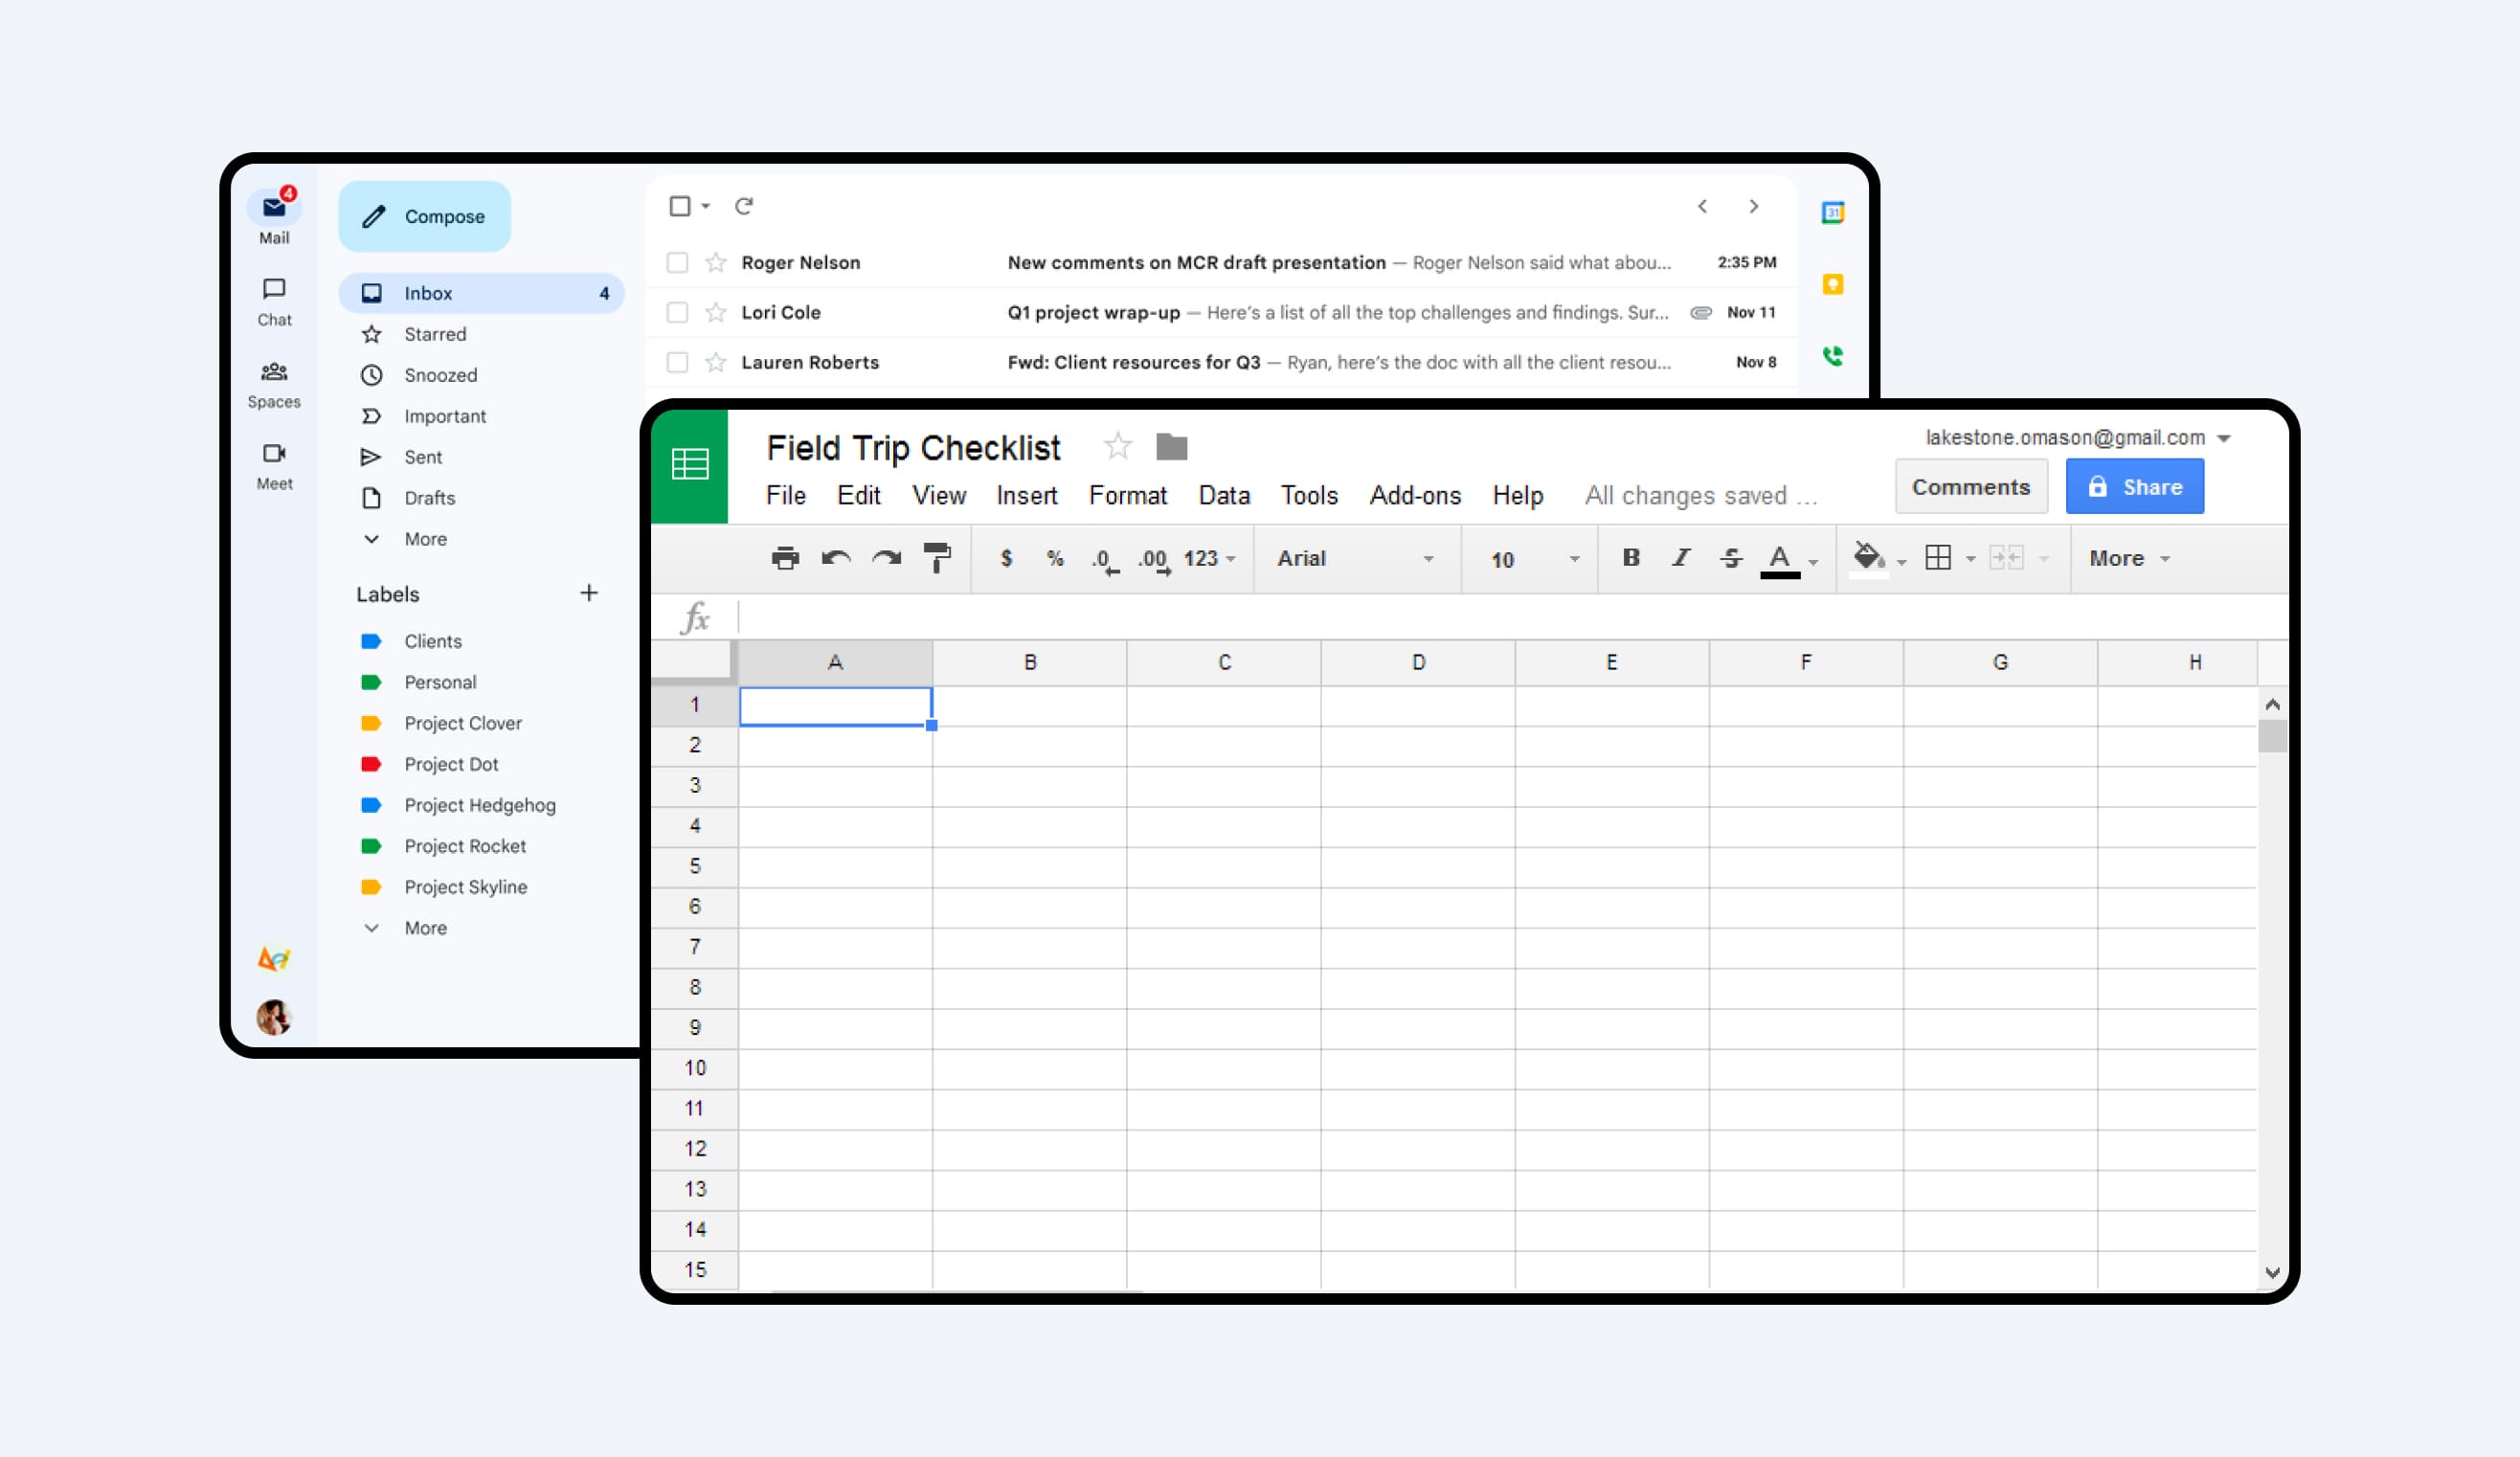Open the Inbox folder
The image size is (2520, 1457).
point(482,294)
